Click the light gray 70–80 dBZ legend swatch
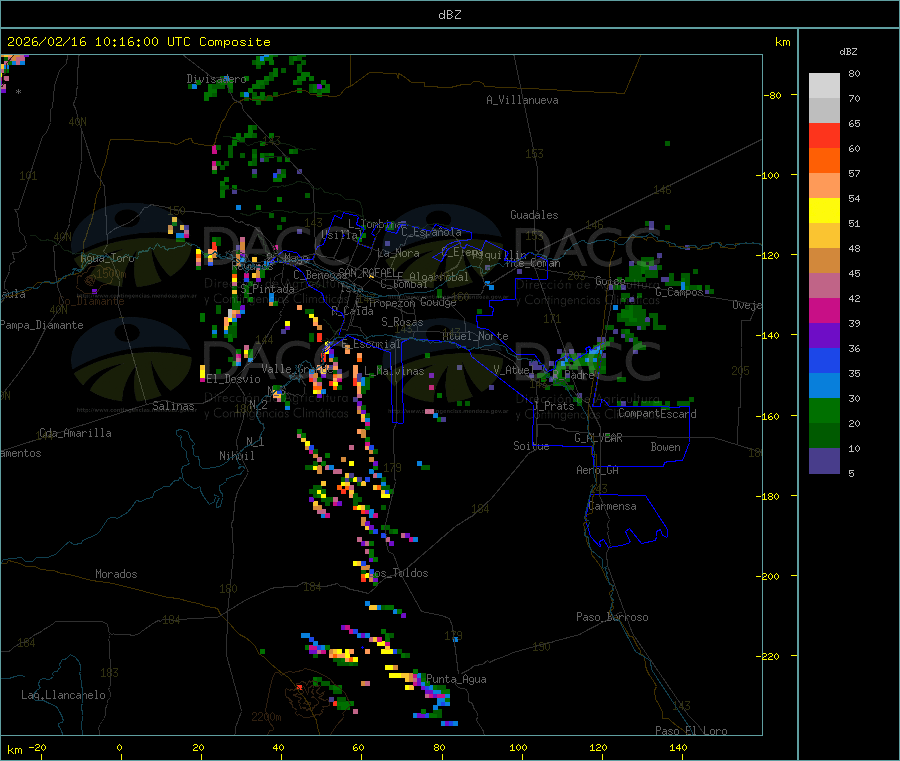This screenshot has width=900, height=761. click(x=824, y=86)
